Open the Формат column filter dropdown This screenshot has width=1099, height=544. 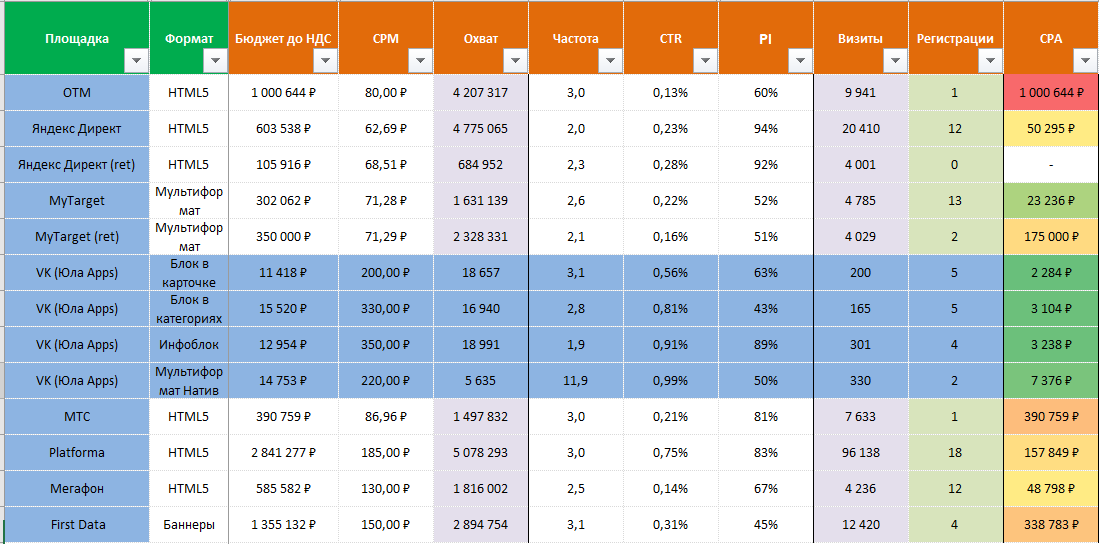[213, 61]
